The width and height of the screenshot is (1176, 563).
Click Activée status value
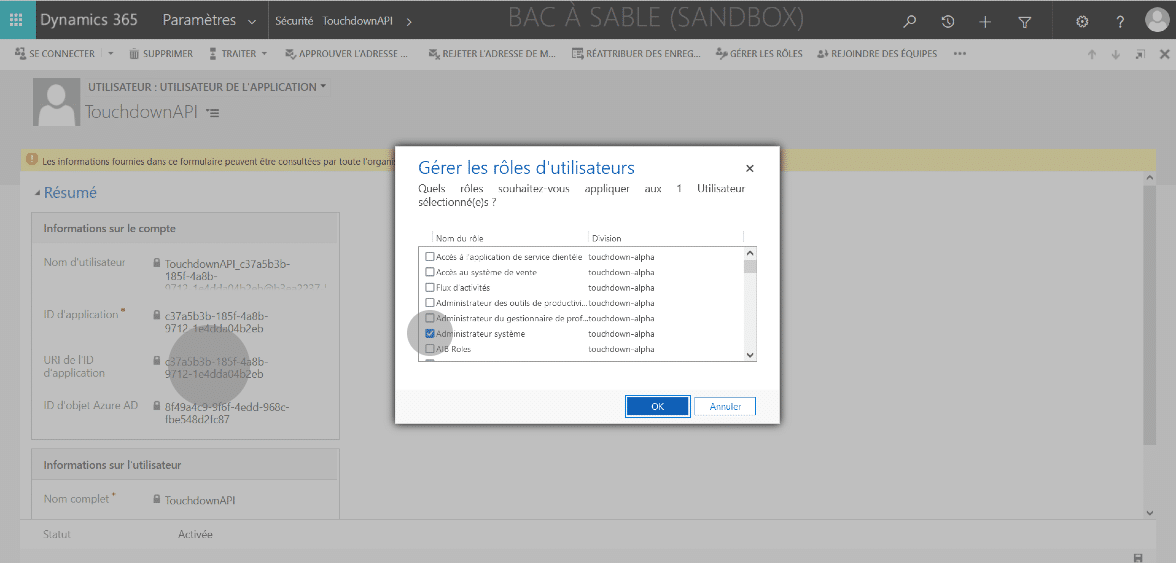point(195,535)
